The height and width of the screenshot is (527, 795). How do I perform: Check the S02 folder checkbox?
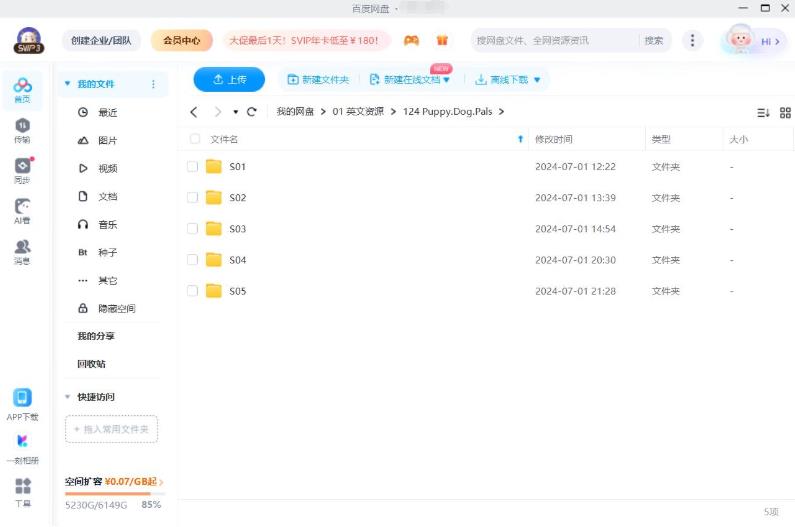[192, 197]
